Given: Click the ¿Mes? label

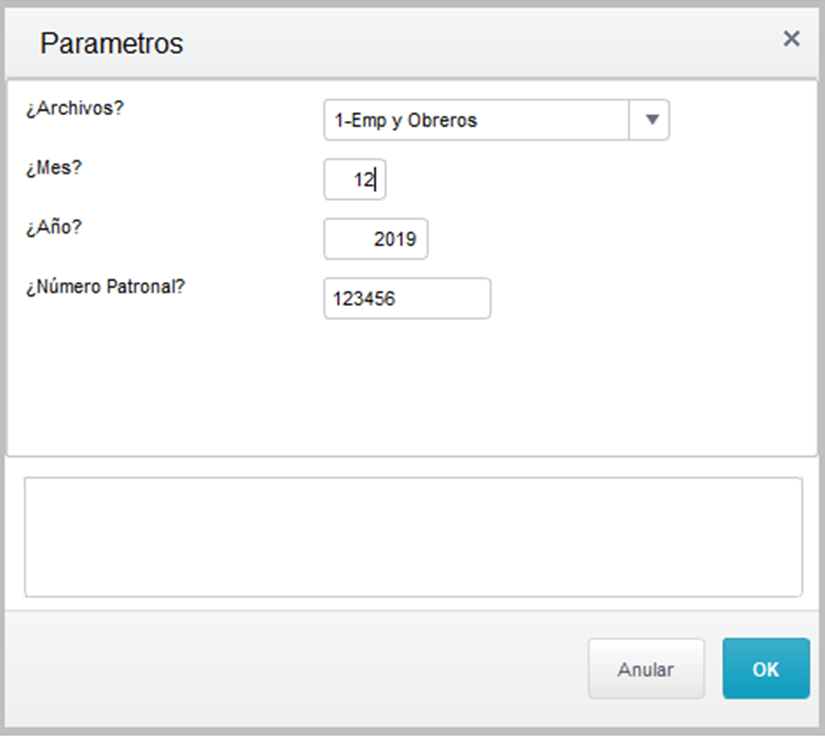Looking at the screenshot, I should (54, 167).
